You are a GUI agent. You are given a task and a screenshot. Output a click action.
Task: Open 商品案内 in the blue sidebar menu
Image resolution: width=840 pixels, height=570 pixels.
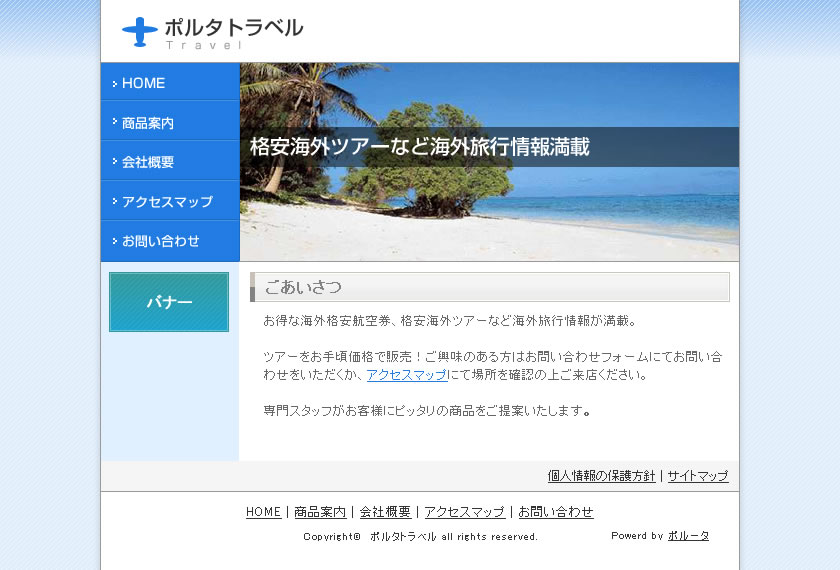point(170,122)
